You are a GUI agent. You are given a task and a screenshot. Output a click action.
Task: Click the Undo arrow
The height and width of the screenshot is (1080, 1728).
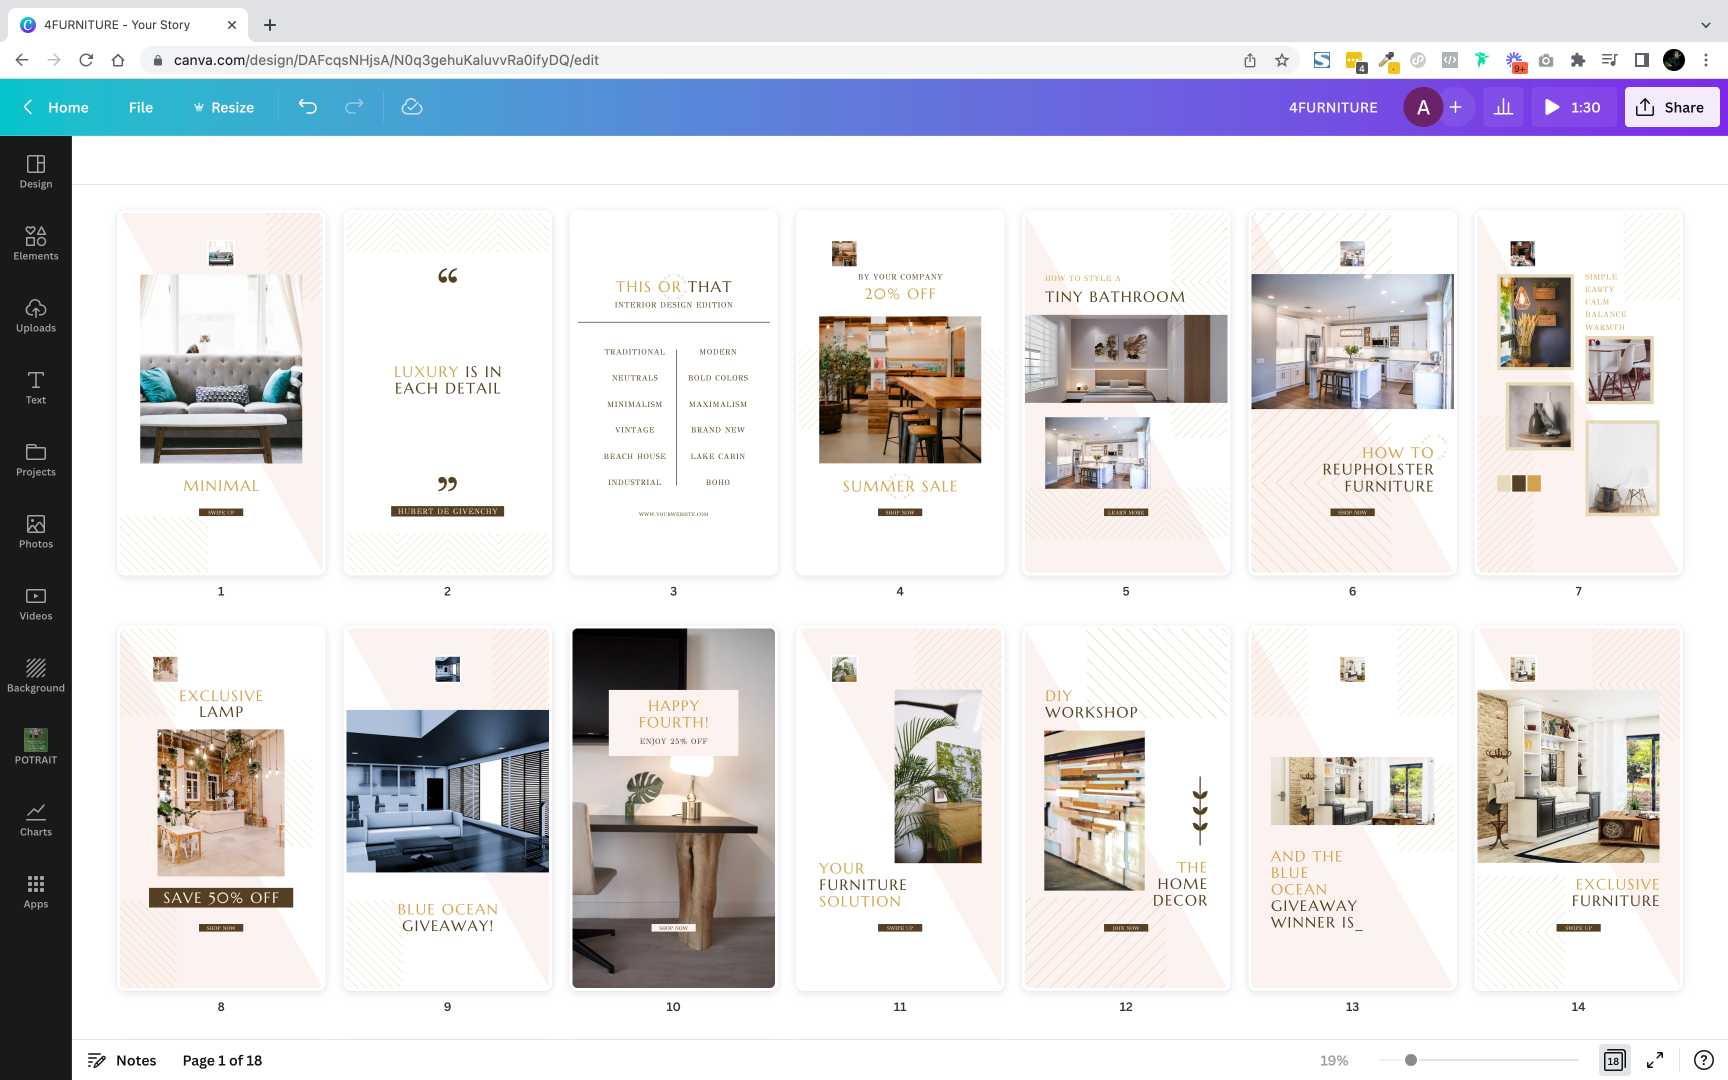[x=308, y=107]
